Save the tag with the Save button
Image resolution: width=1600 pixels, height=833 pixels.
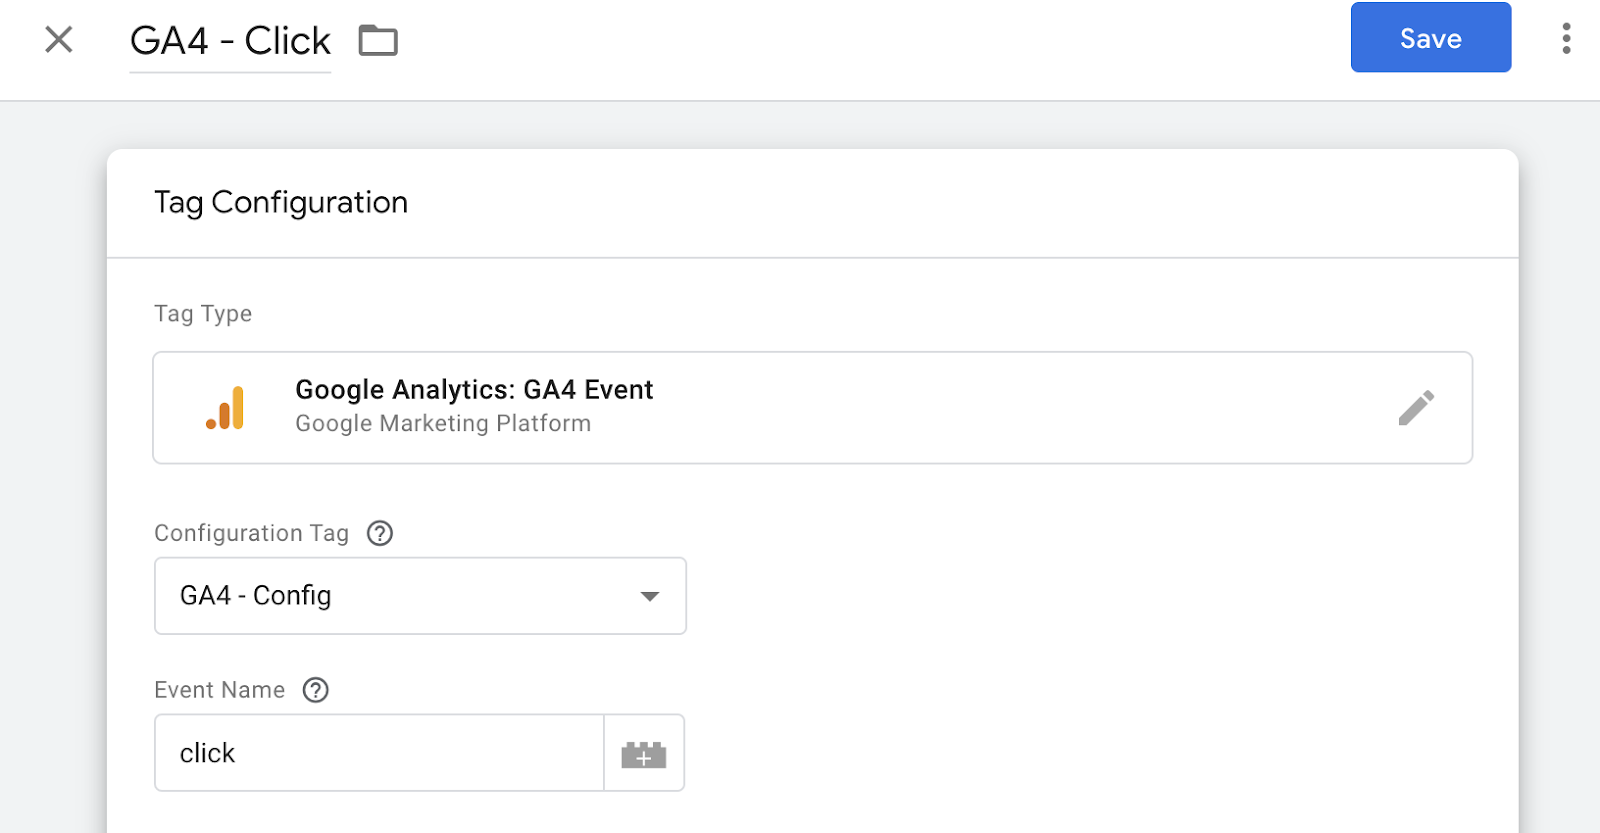(1430, 38)
